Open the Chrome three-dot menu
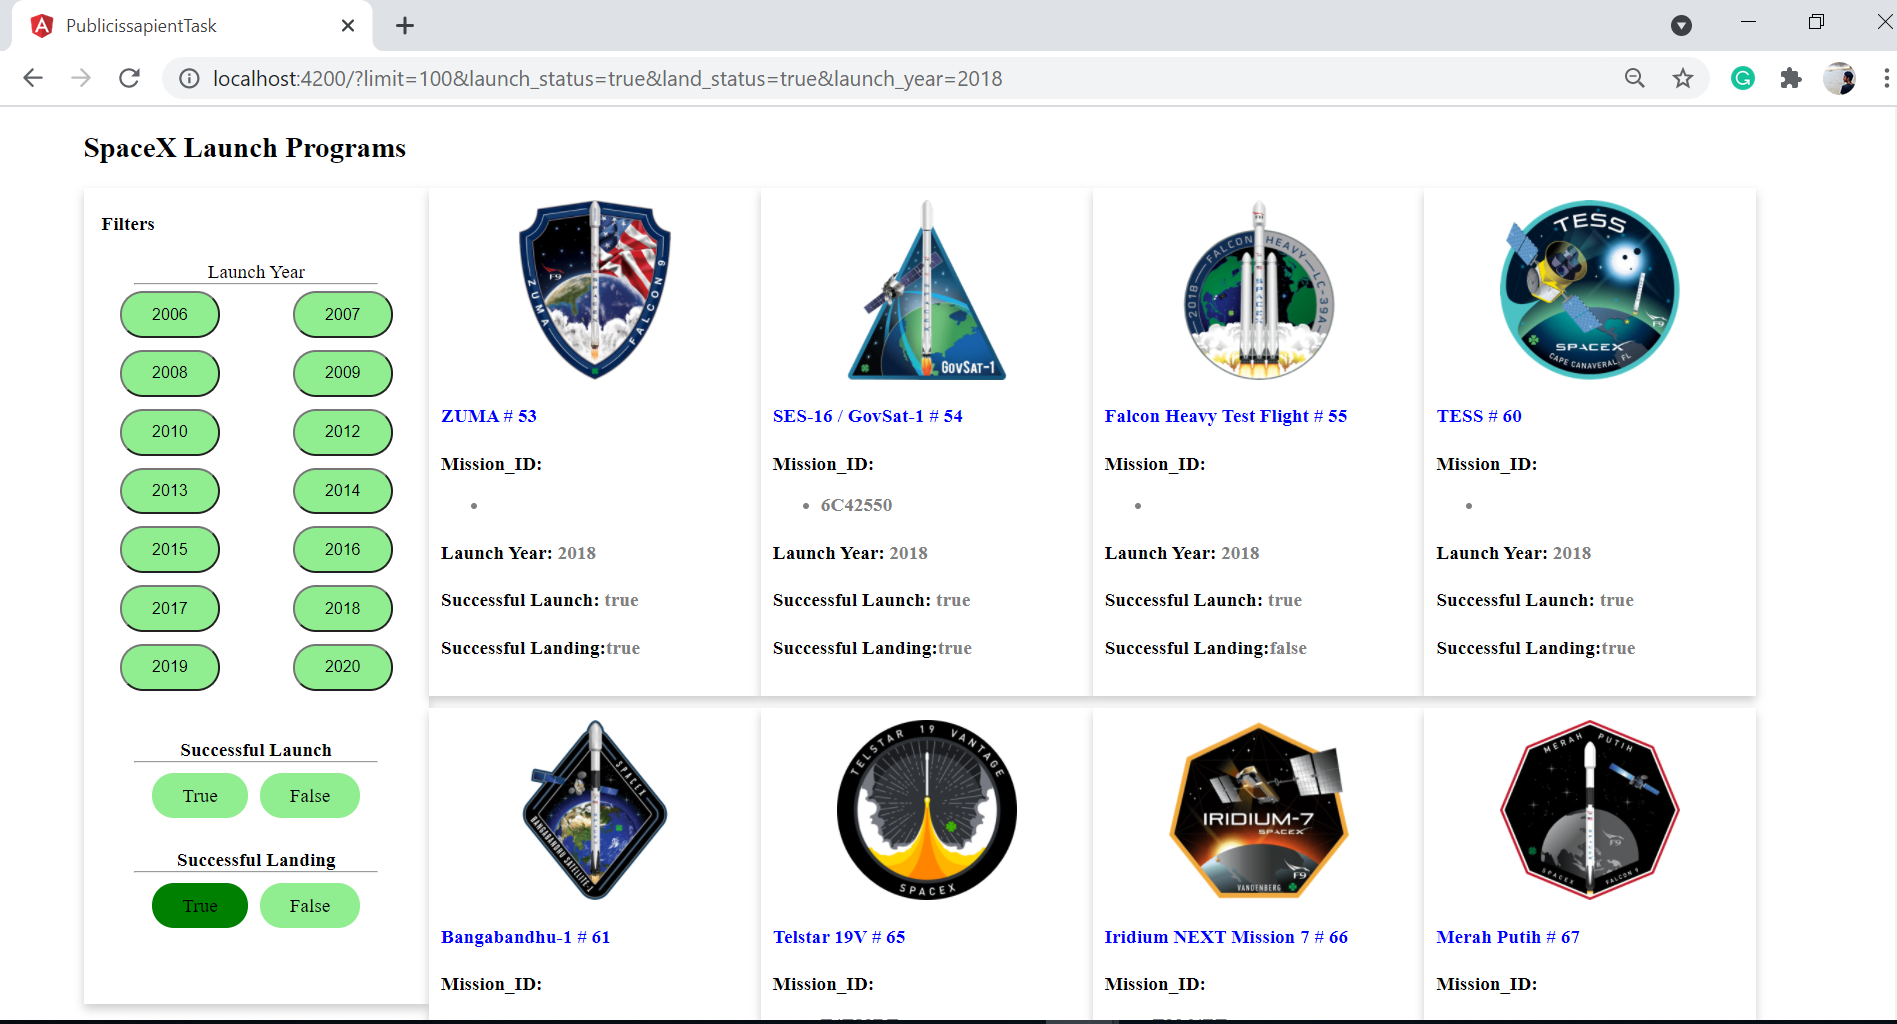 (1884, 78)
